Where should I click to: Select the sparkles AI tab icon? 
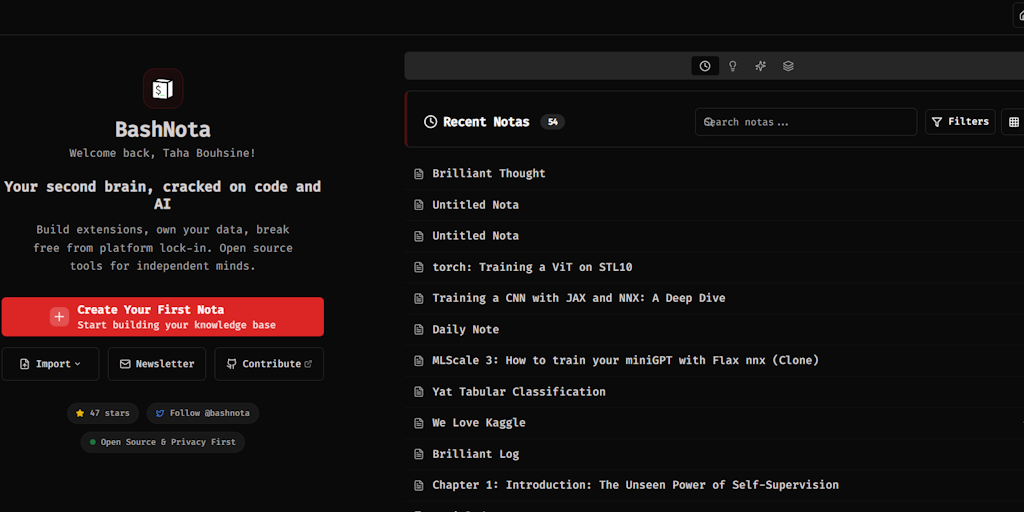coord(760,66)
